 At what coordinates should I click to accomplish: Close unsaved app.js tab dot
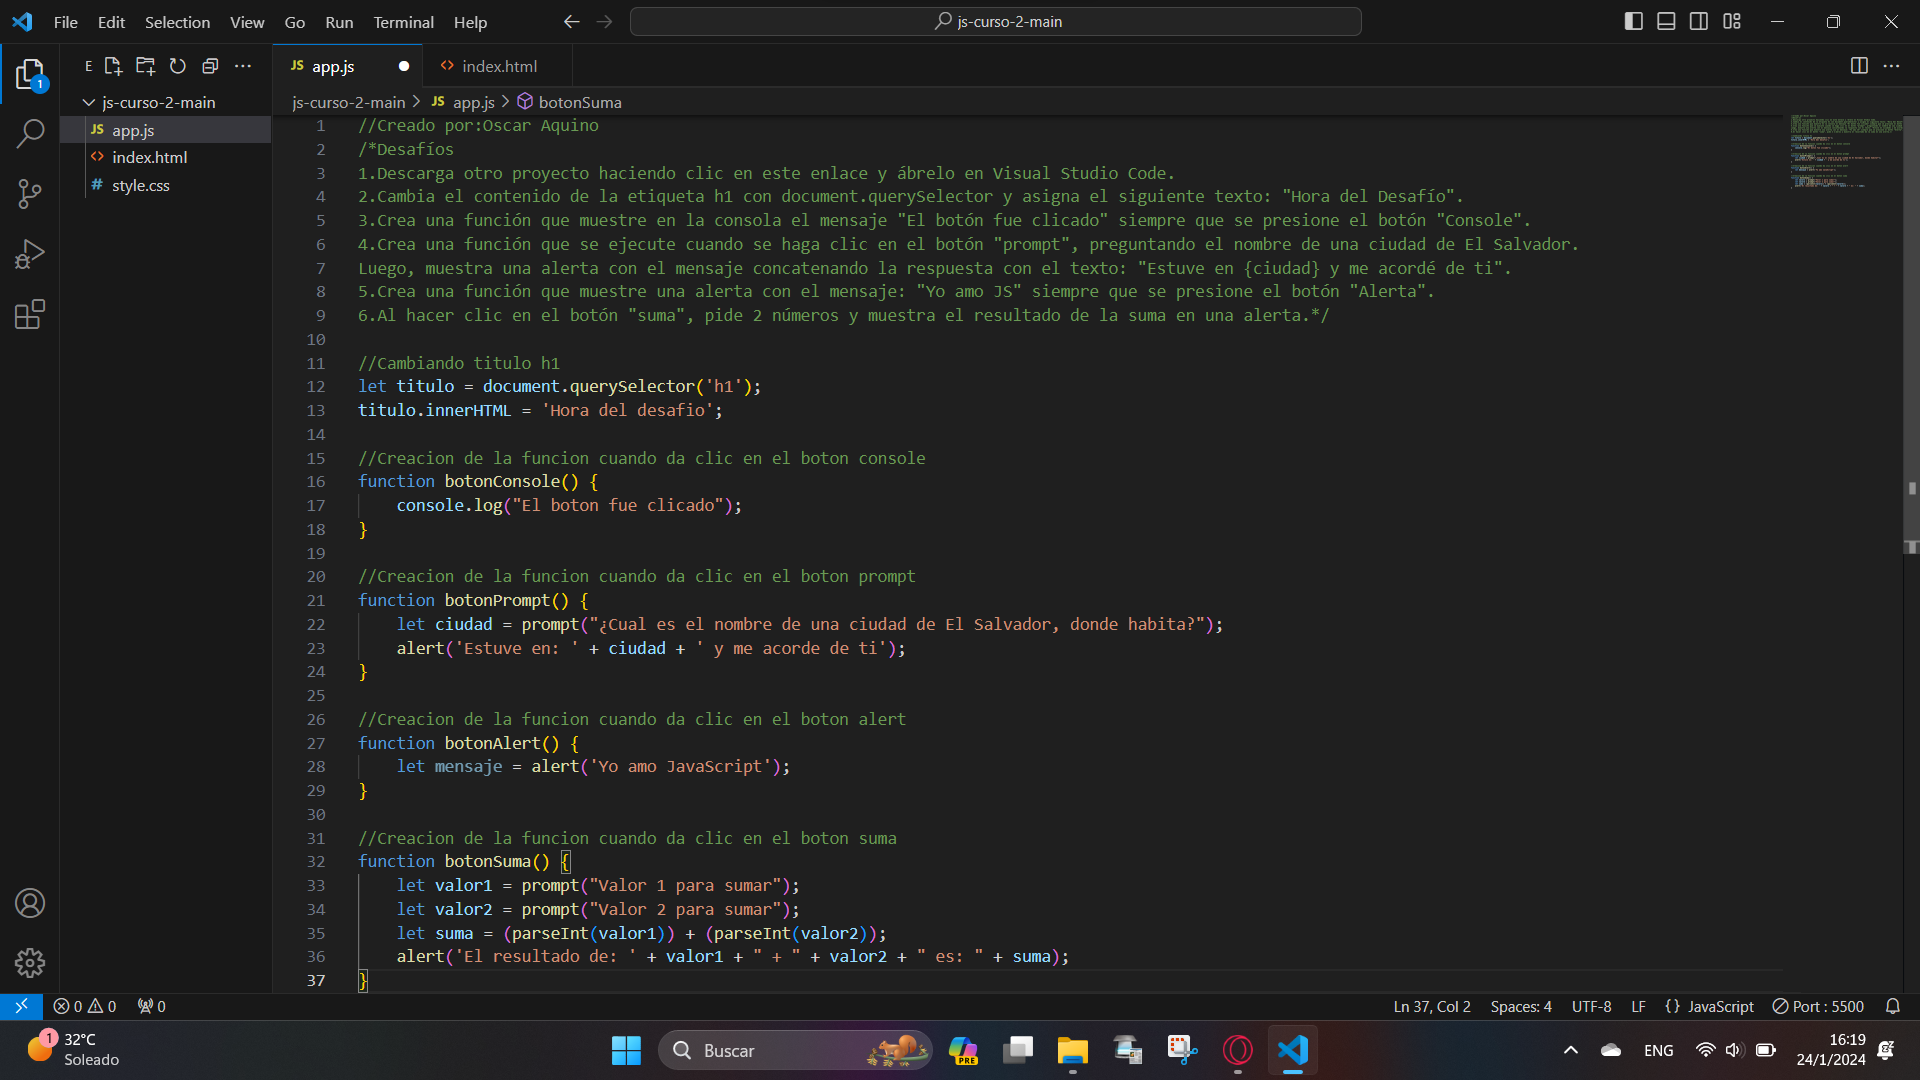[x=404, y=66]
